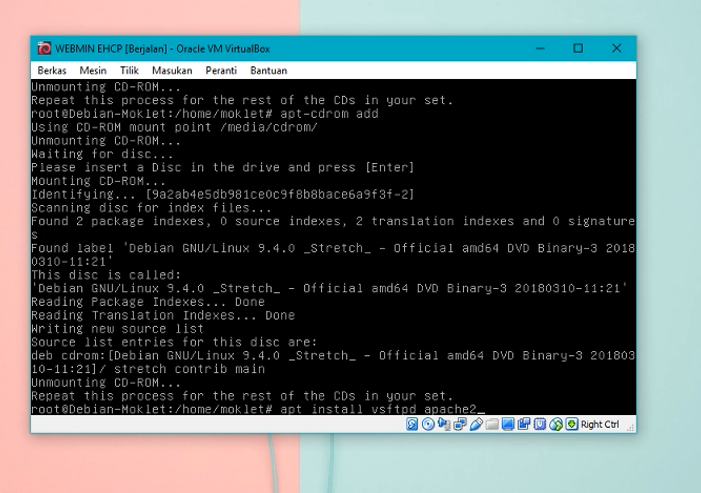Toggle the mouse integration indicator
Screen dimensions: 701x493
click(556, 424)
